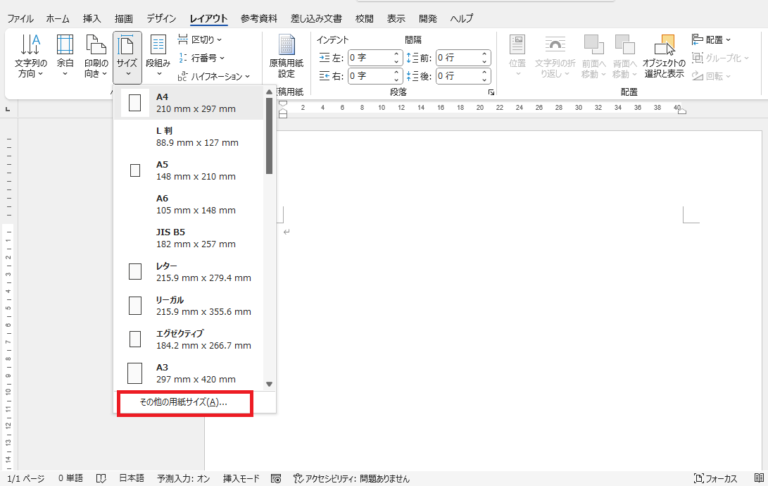Expand the ハイフネーション hyphenation dropdown
Screen dimensions: 768x486
214,76
